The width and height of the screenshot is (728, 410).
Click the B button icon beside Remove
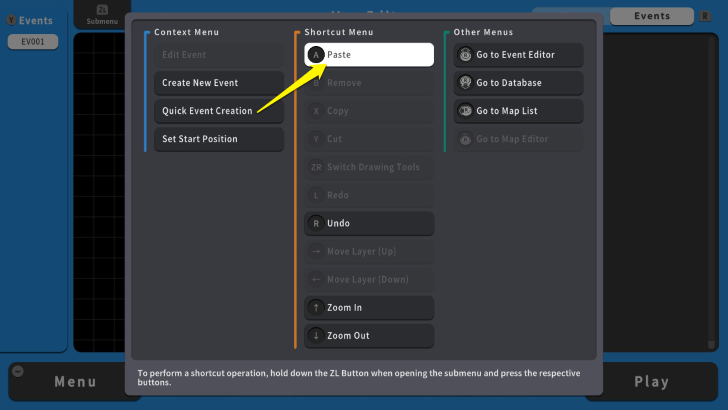(316, 83)
